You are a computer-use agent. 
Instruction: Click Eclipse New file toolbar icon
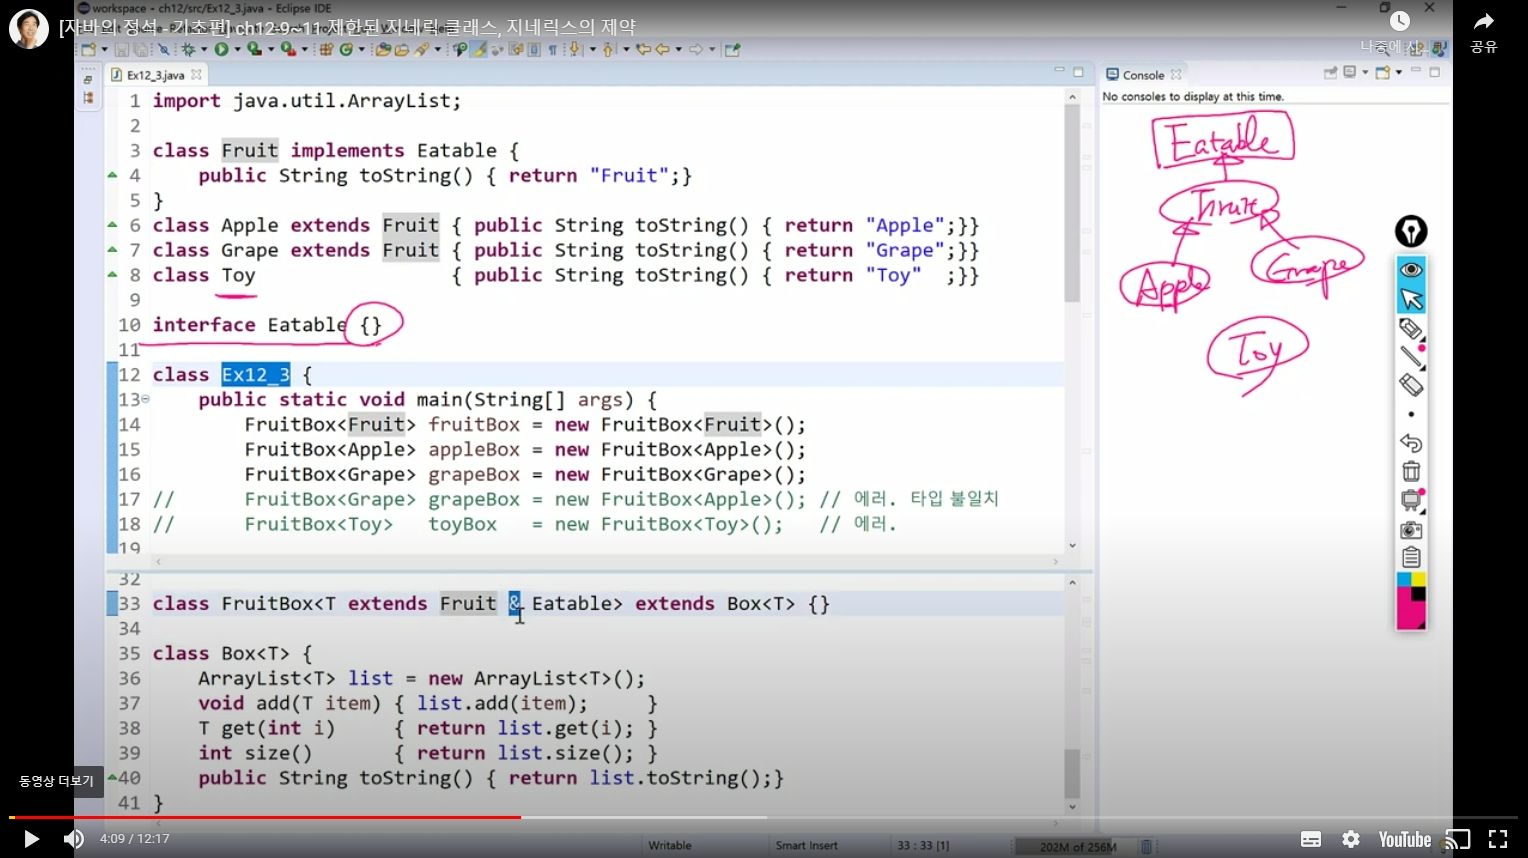[x=88, y=49]
